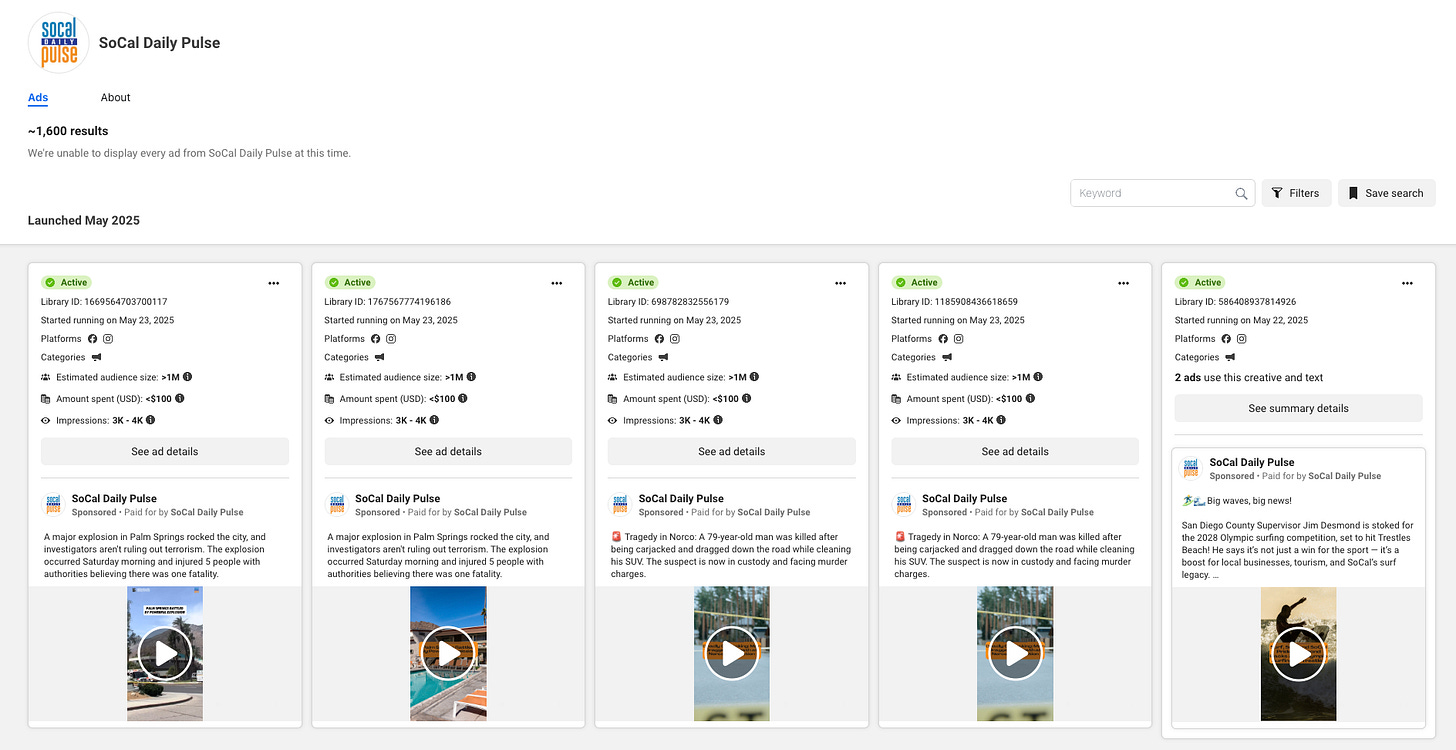Open more options for ad 586408937814926
Image resolution: width=1456 pixels, height=750 pixels.
1408,283
